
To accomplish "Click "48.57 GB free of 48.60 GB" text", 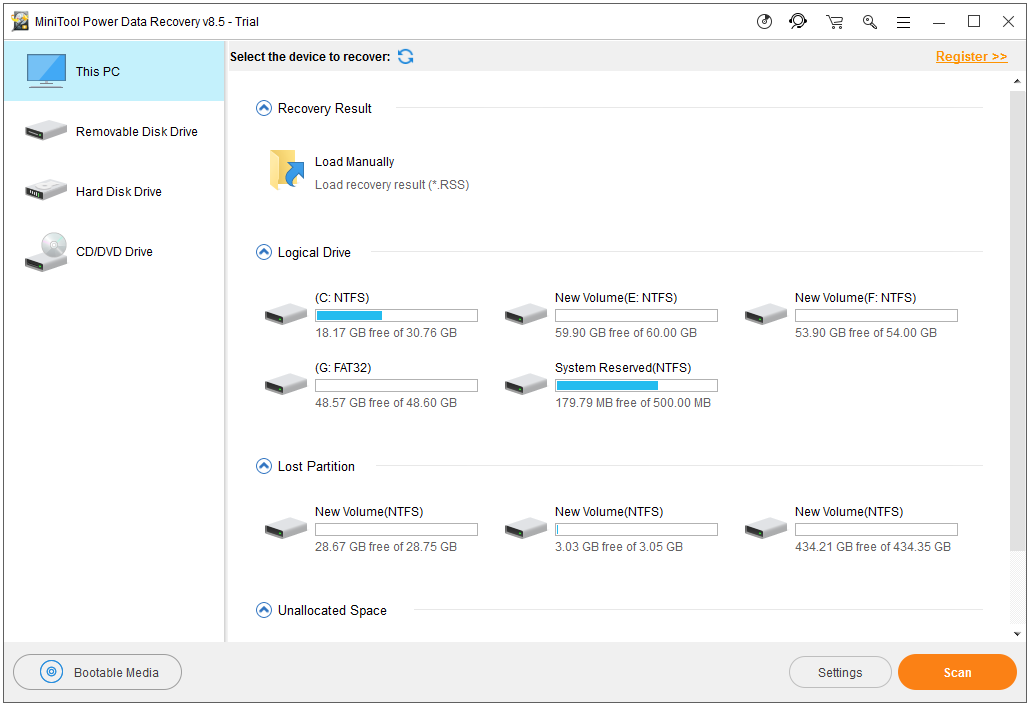I will tap(386, 403).
